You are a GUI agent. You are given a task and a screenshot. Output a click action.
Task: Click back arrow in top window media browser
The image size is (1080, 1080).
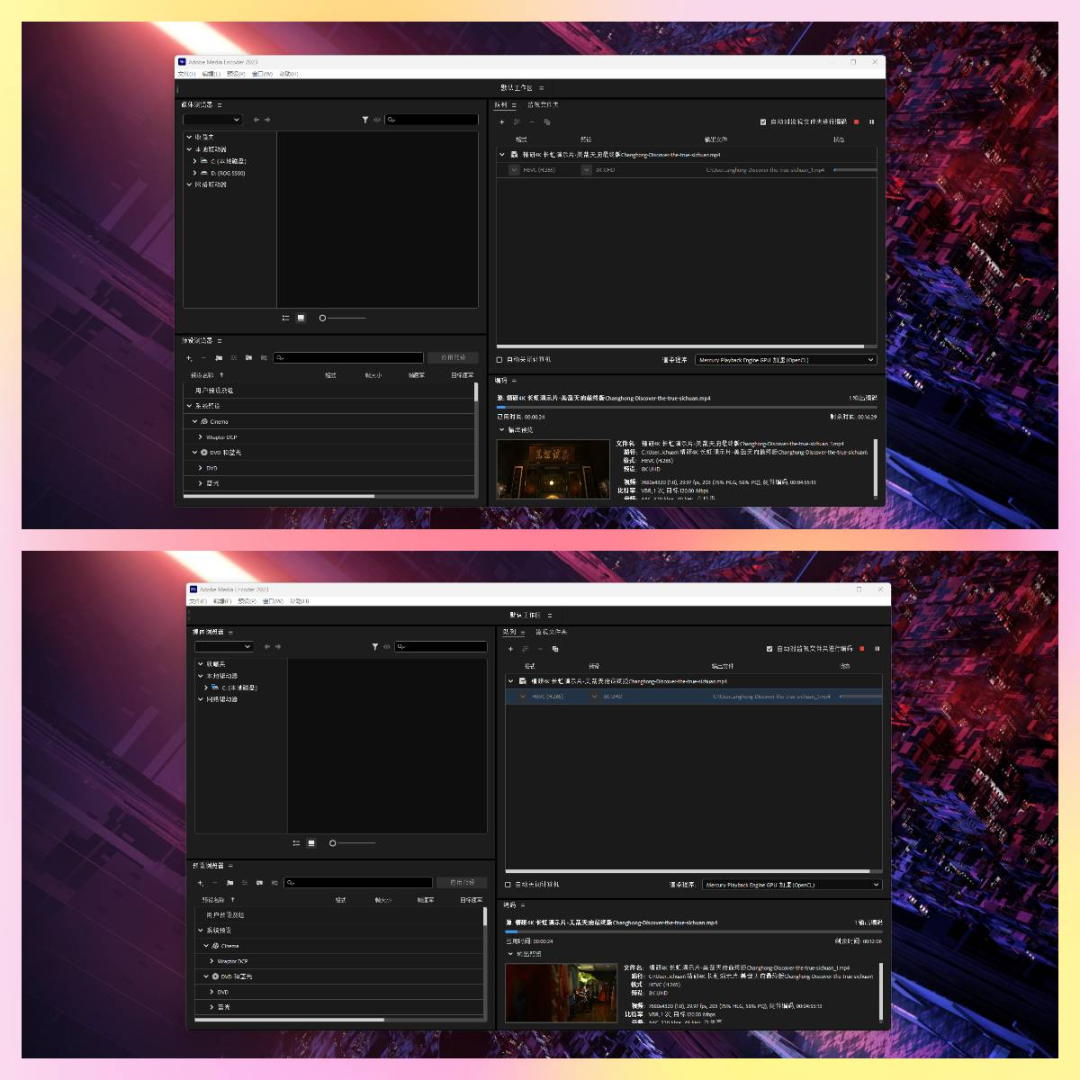click(x=256, y=120)
